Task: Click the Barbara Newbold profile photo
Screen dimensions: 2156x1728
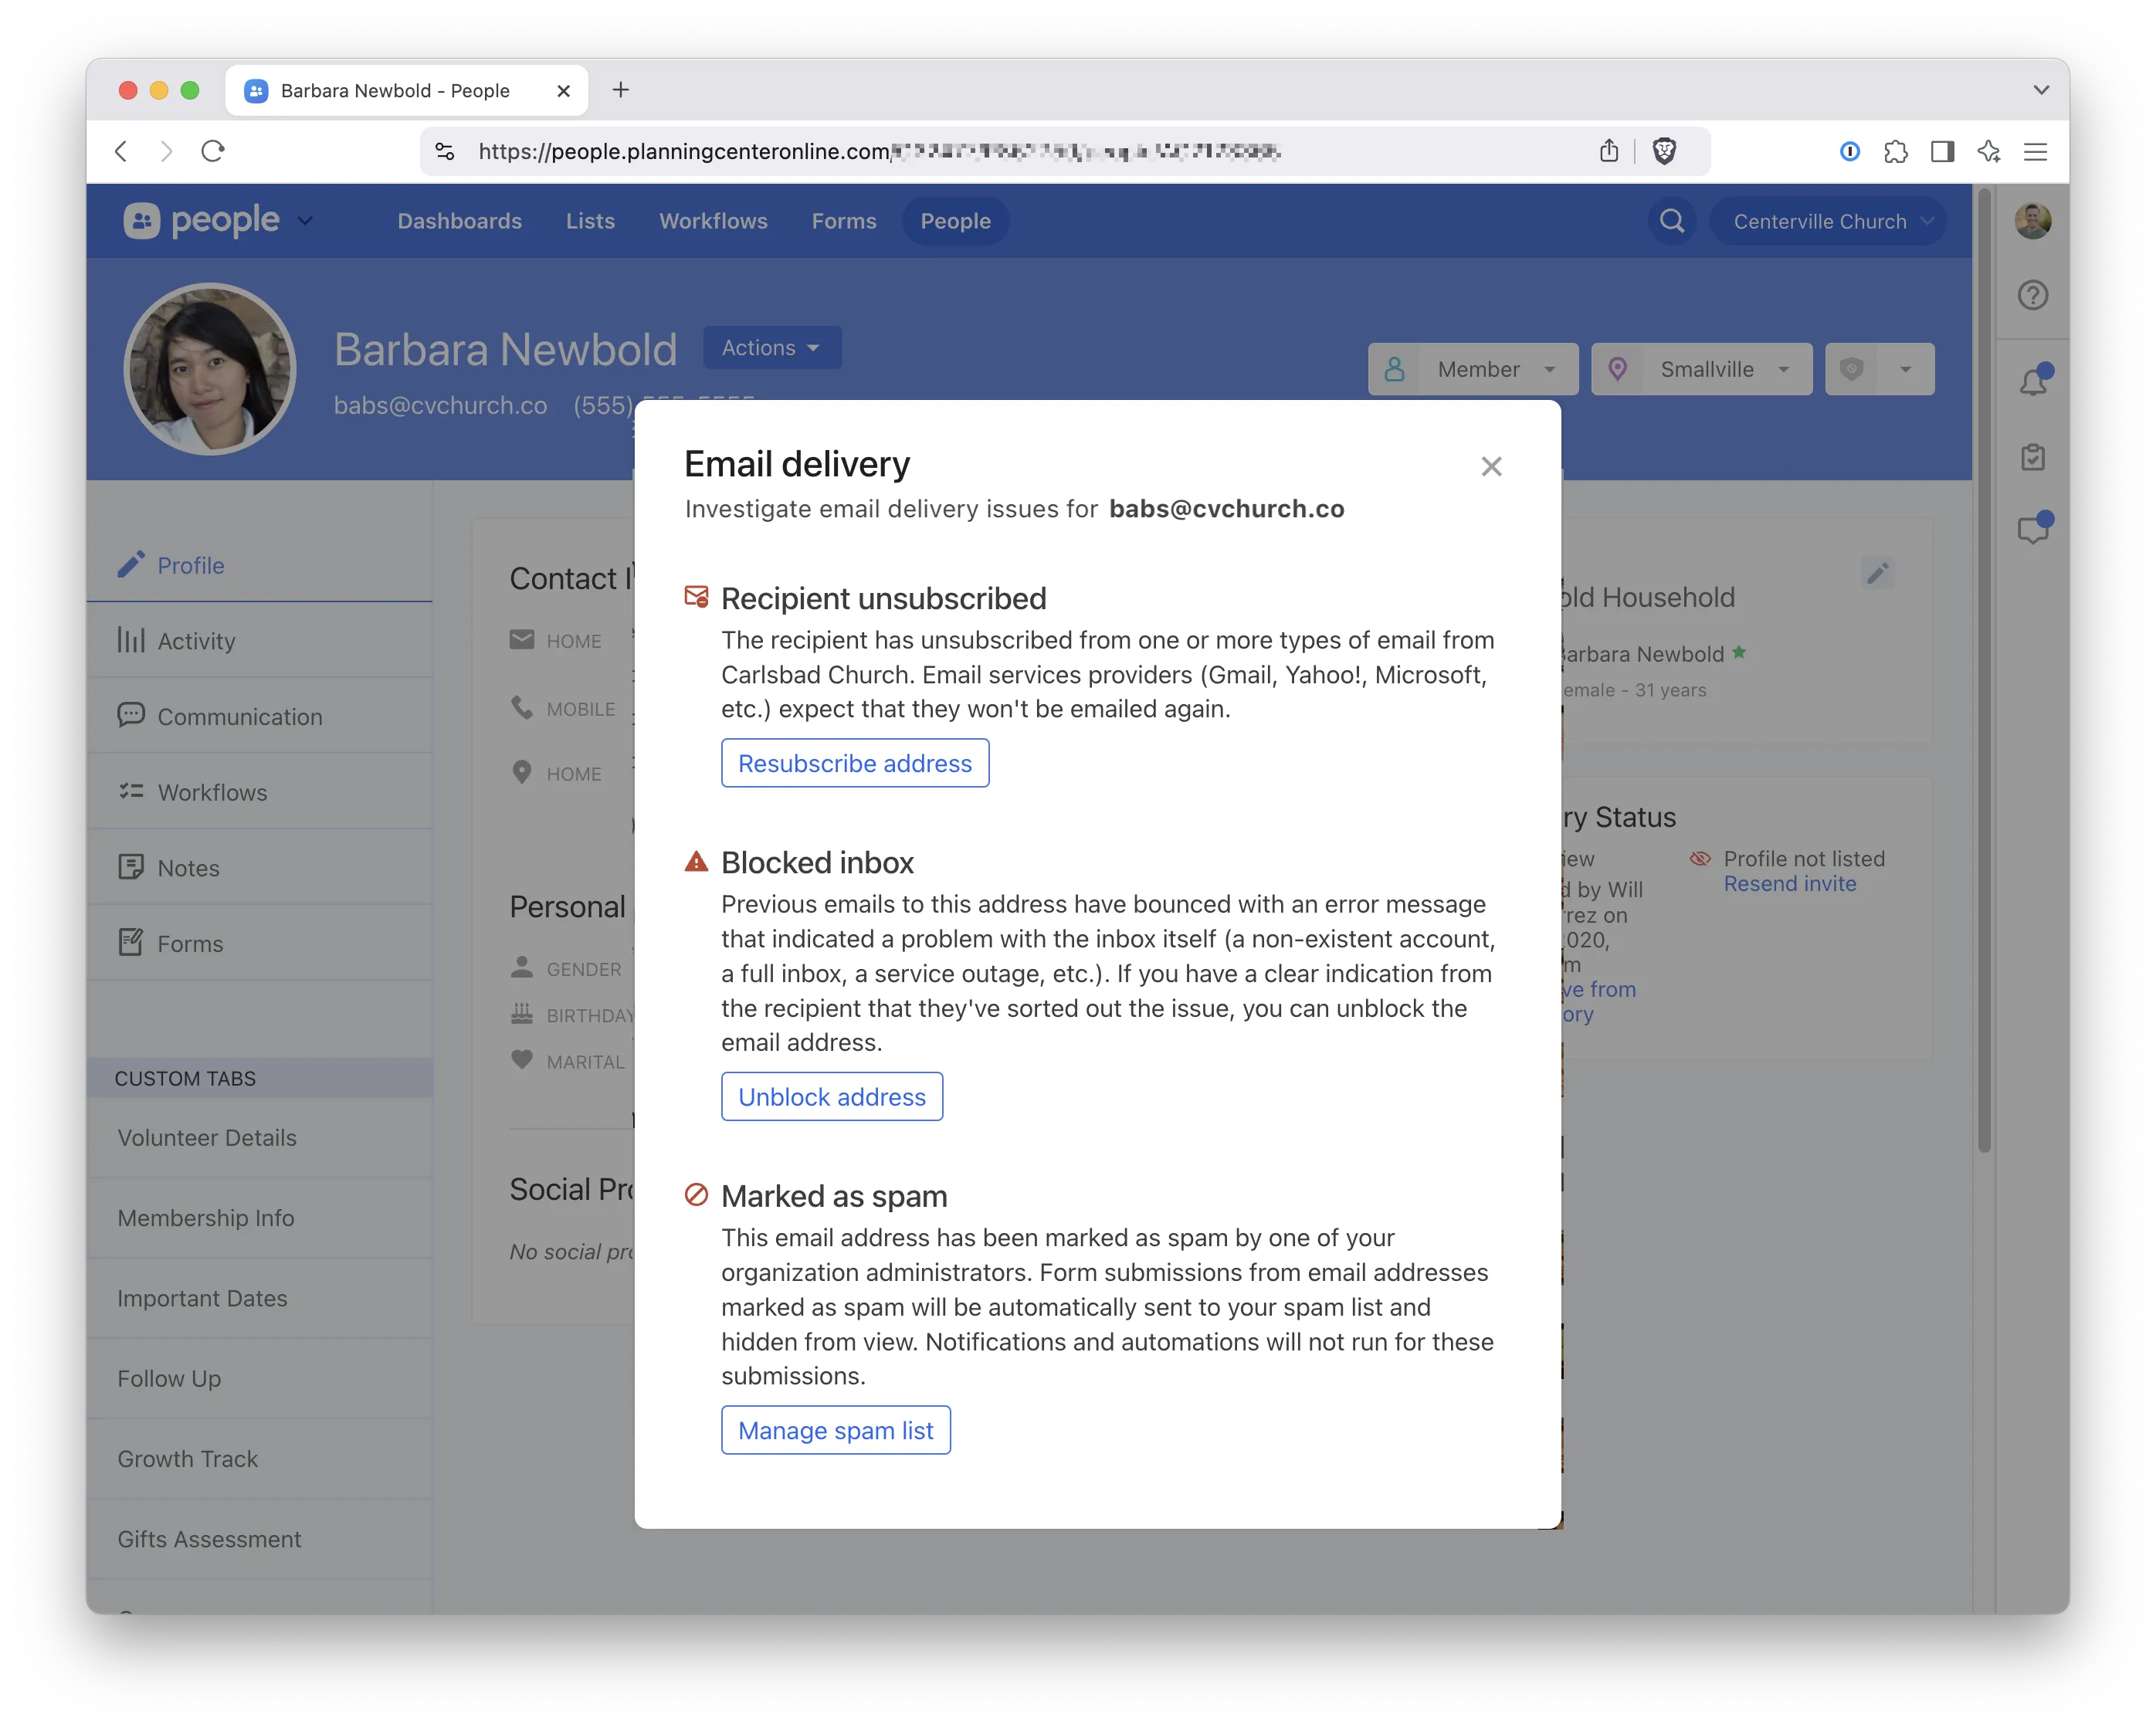Action: (x=210, y=369)
